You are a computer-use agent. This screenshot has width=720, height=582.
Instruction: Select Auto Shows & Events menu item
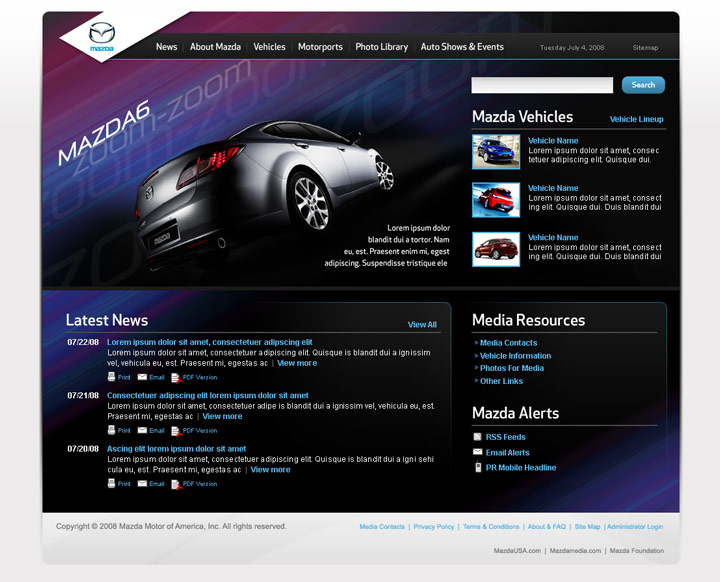[462, 47]
